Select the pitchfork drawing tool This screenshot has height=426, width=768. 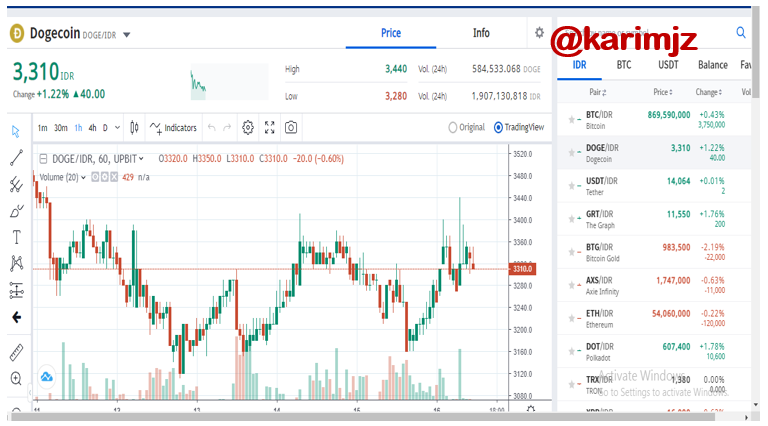[16, 184]
